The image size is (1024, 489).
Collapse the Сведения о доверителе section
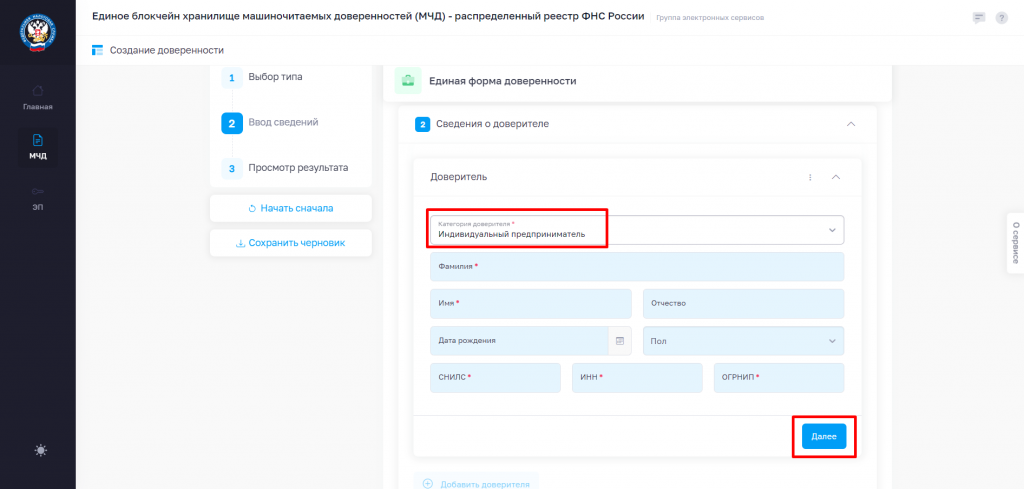[850, 124]
